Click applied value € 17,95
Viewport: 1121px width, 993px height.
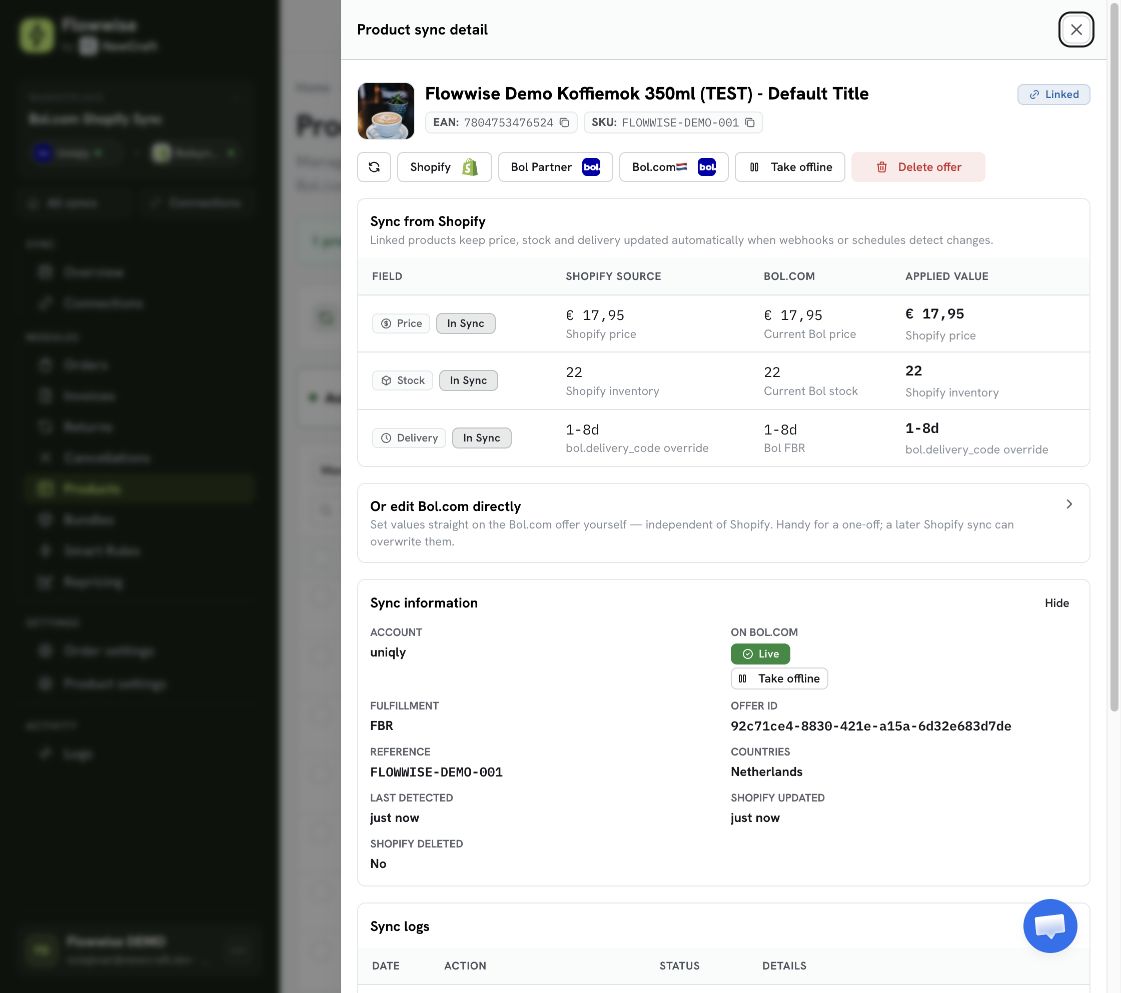tap(934, 314)
